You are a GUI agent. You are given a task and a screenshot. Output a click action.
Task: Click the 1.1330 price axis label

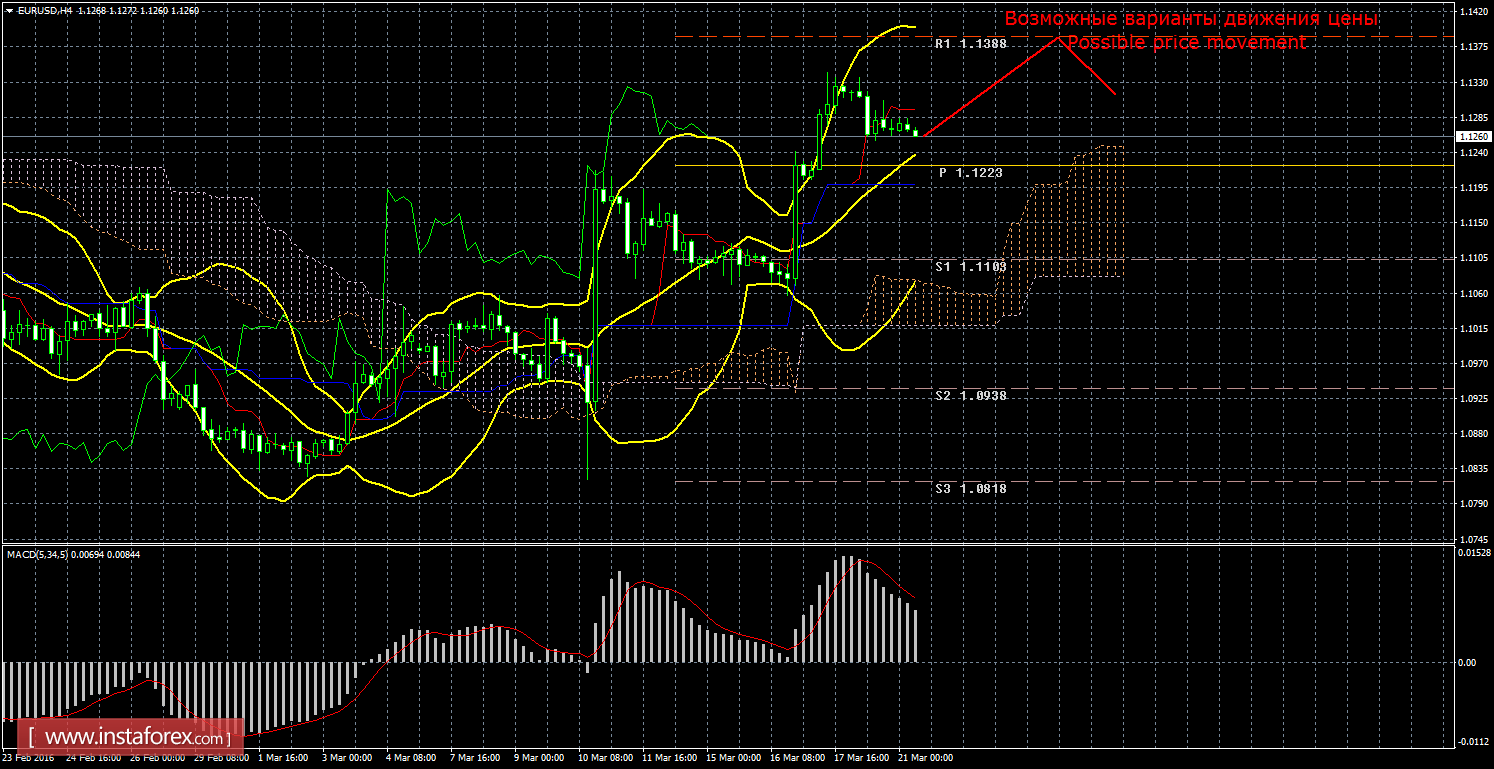click(x=1473, y=83)
